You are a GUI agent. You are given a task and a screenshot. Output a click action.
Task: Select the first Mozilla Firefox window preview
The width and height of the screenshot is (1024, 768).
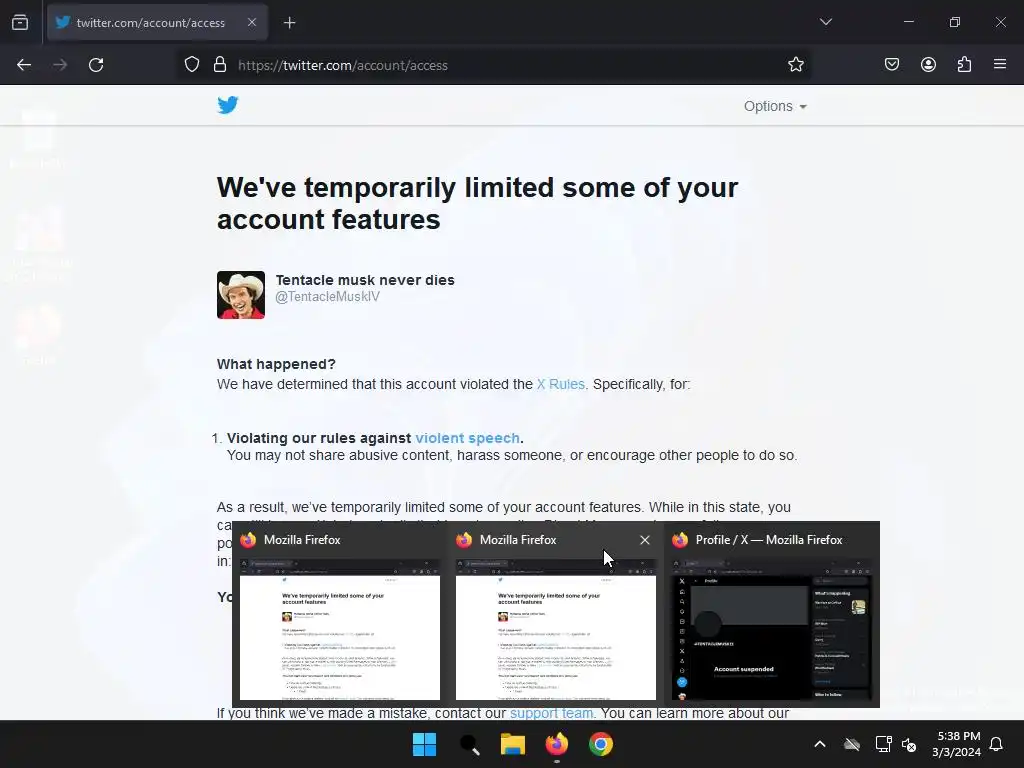pyautogui.click(x=340, y=615)
